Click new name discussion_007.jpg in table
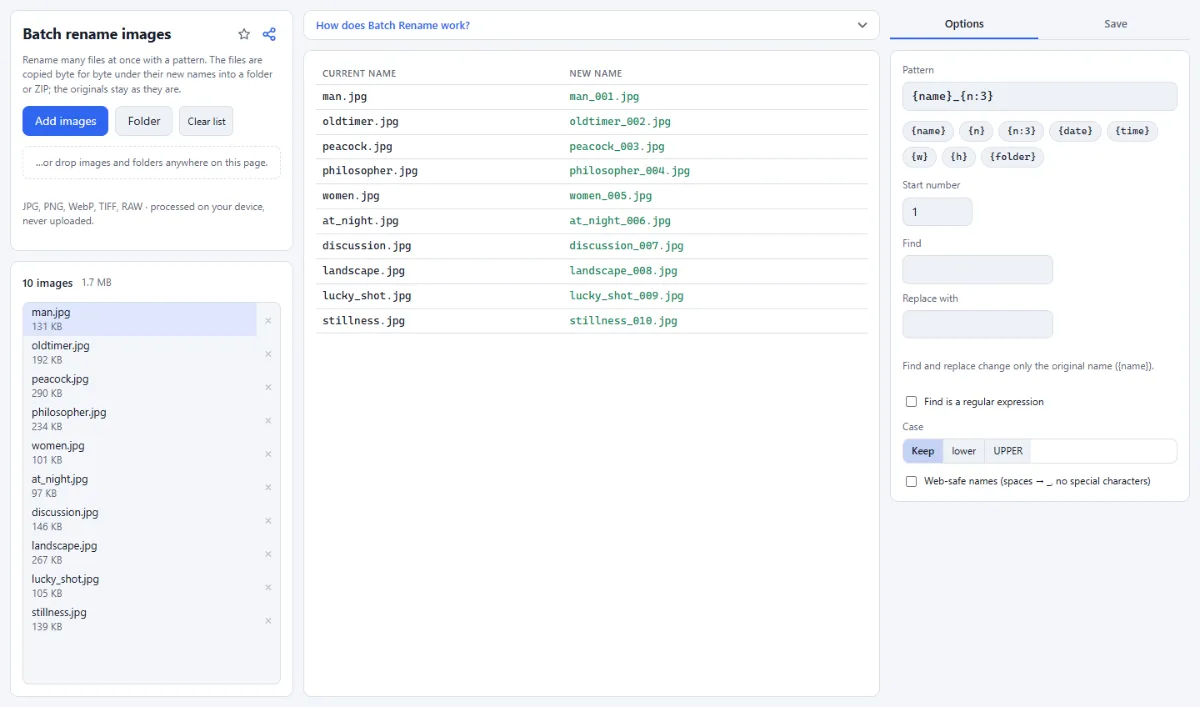This screenshot has width=1200, height=707. click(x=627, y=246)
